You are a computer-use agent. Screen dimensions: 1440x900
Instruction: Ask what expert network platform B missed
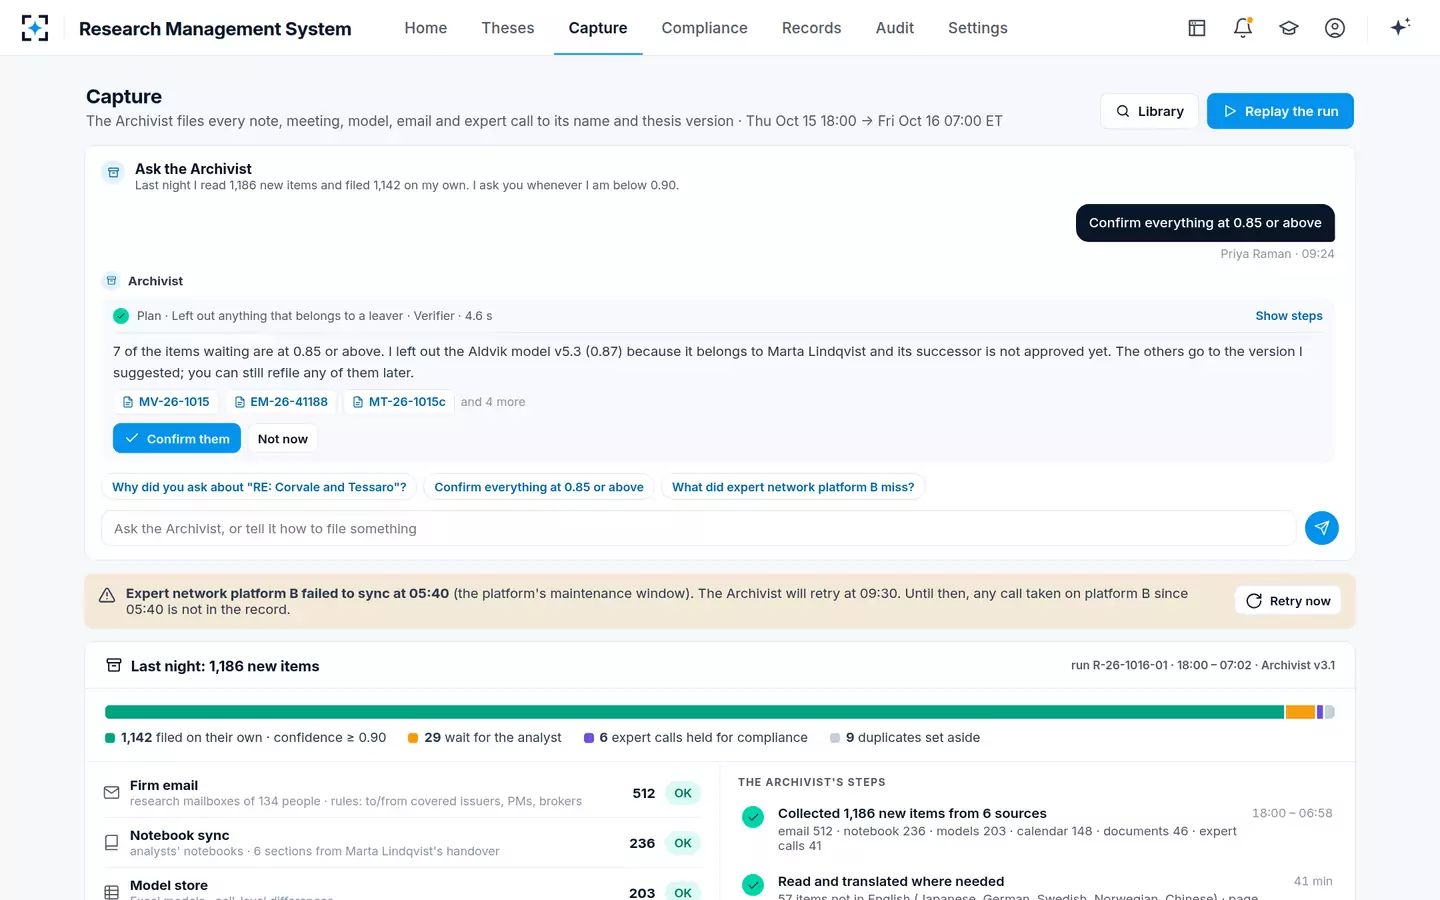pyautogui.click(x=793, y=487)
